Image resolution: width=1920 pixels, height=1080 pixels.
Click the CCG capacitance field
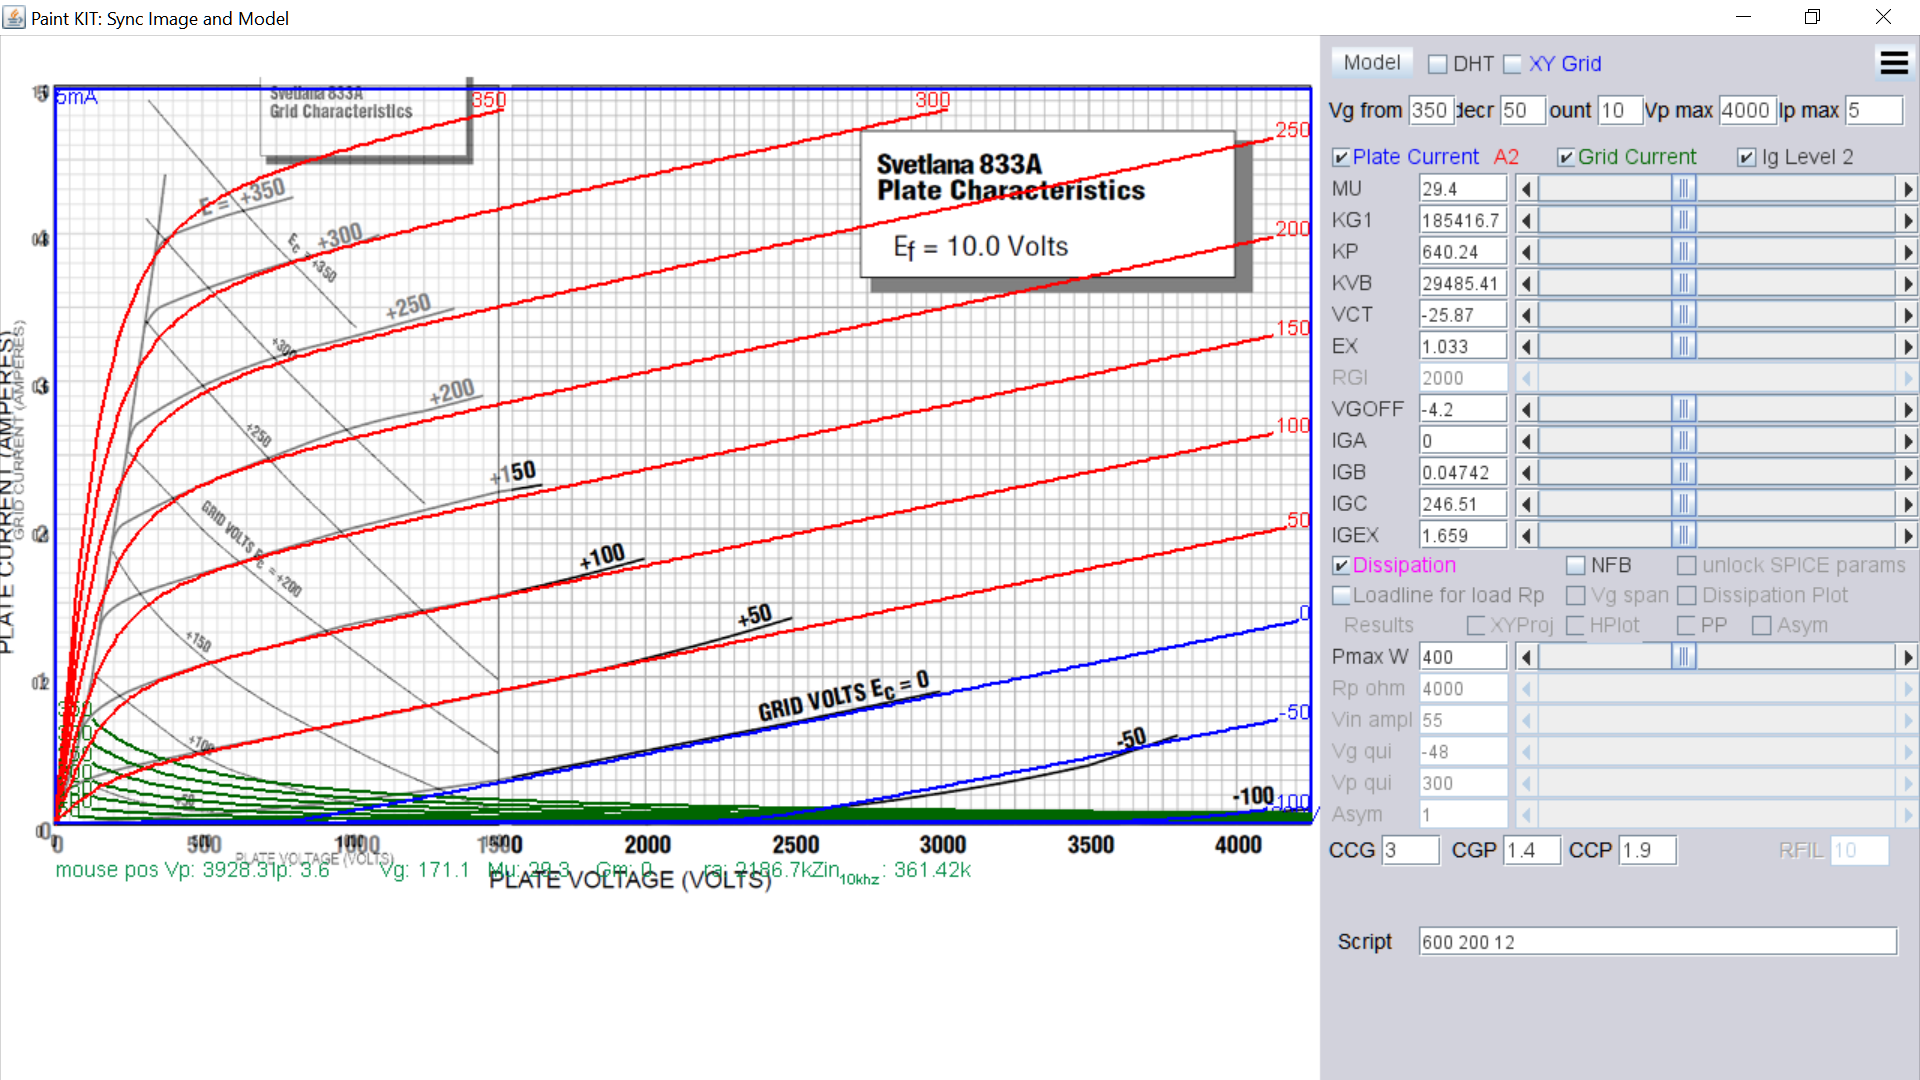(x=1410, y=851)
